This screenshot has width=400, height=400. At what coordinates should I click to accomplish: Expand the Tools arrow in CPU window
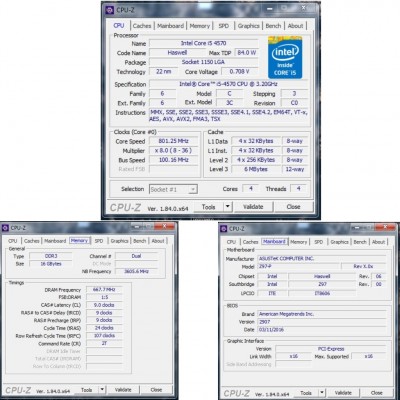pyautogui.click(x=227, y=207)
